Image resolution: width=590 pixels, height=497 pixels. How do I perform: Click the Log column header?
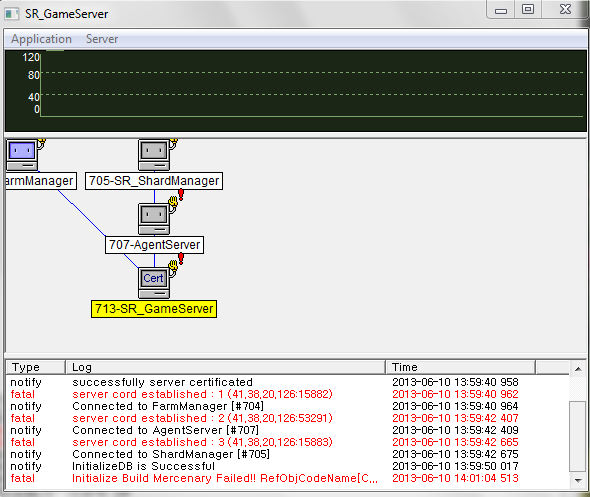pos(225,367)
